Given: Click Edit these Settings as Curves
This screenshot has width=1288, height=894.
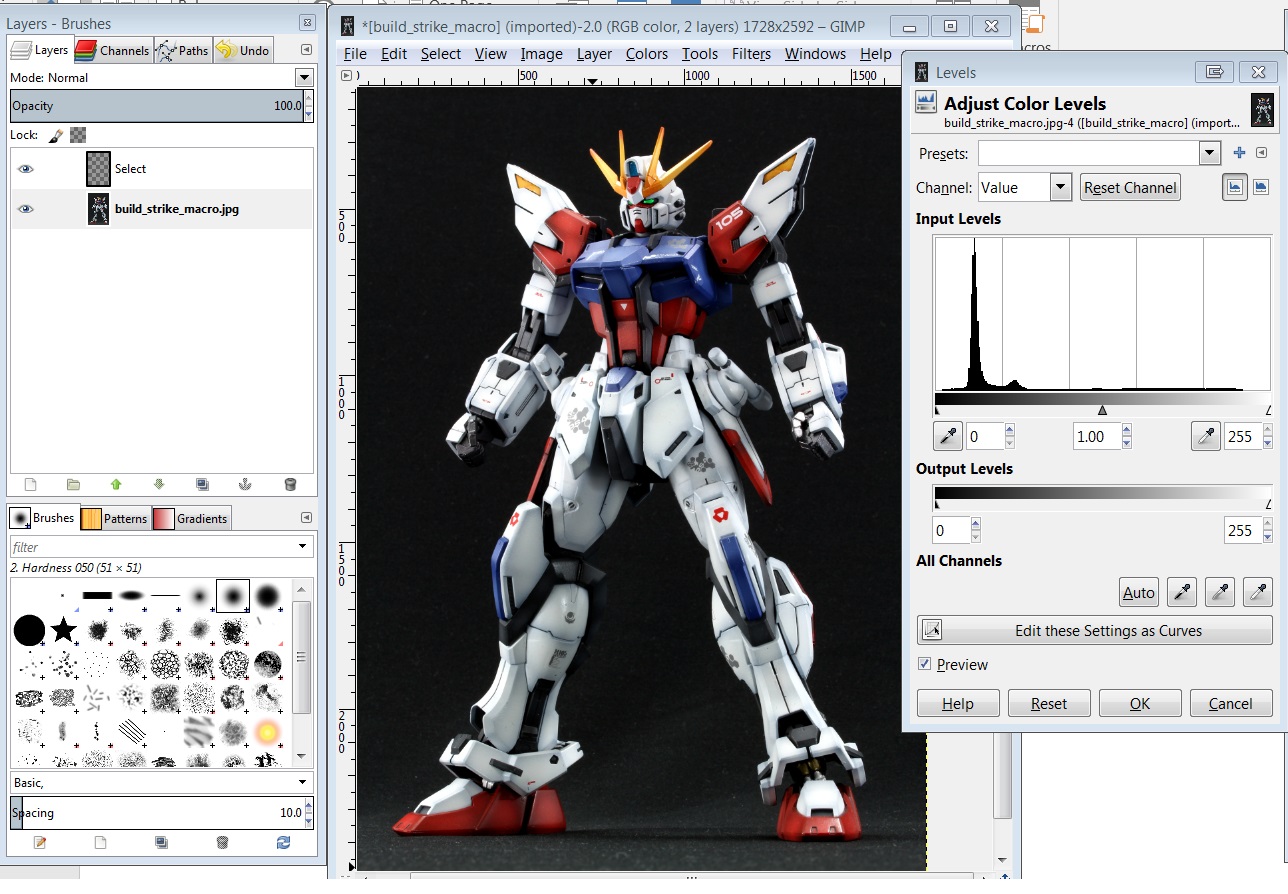Looking at the screenshot, I should tap(1095, 630).
